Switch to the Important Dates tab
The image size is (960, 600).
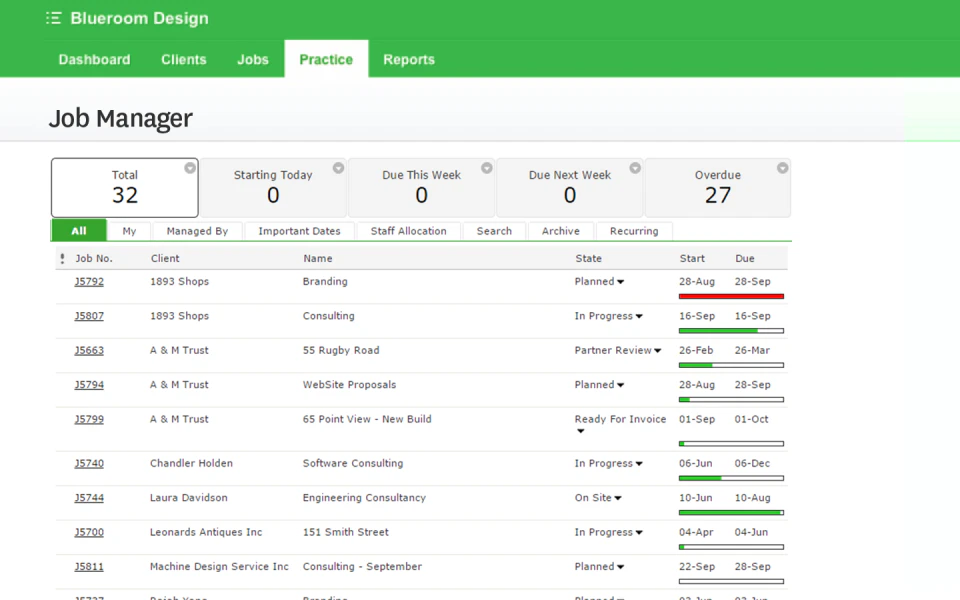point(299,230)
